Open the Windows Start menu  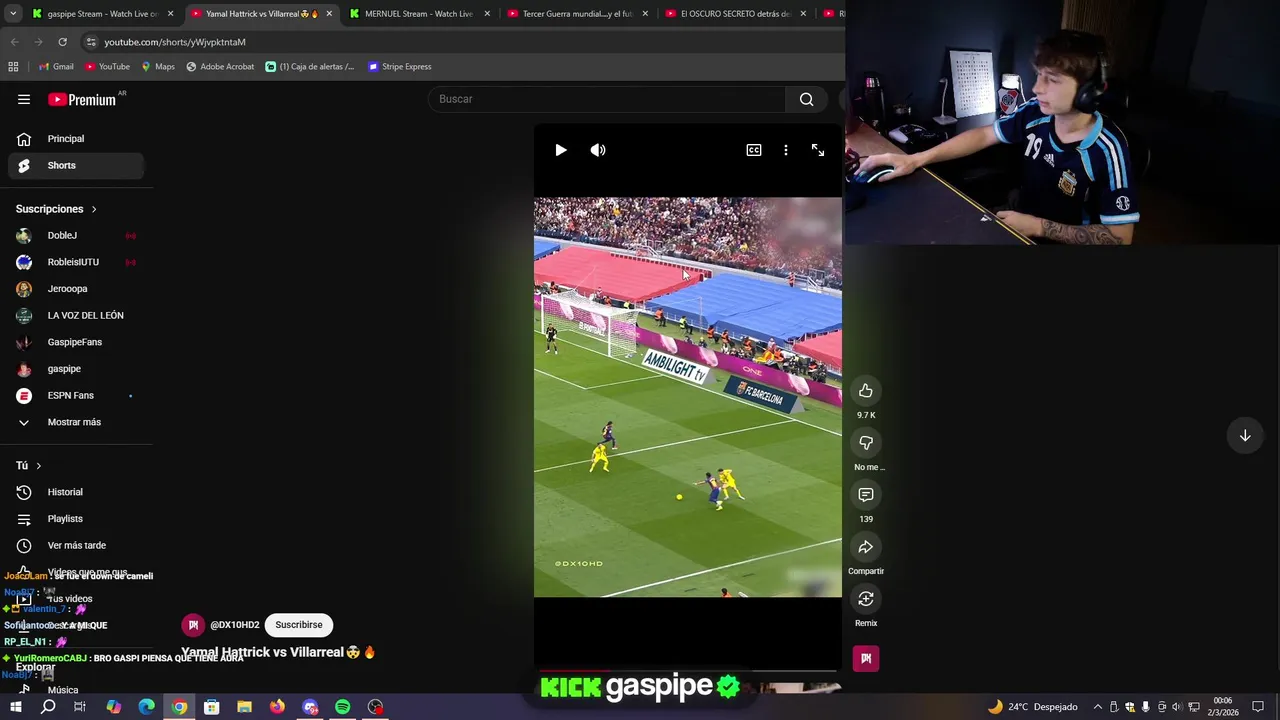15,707
